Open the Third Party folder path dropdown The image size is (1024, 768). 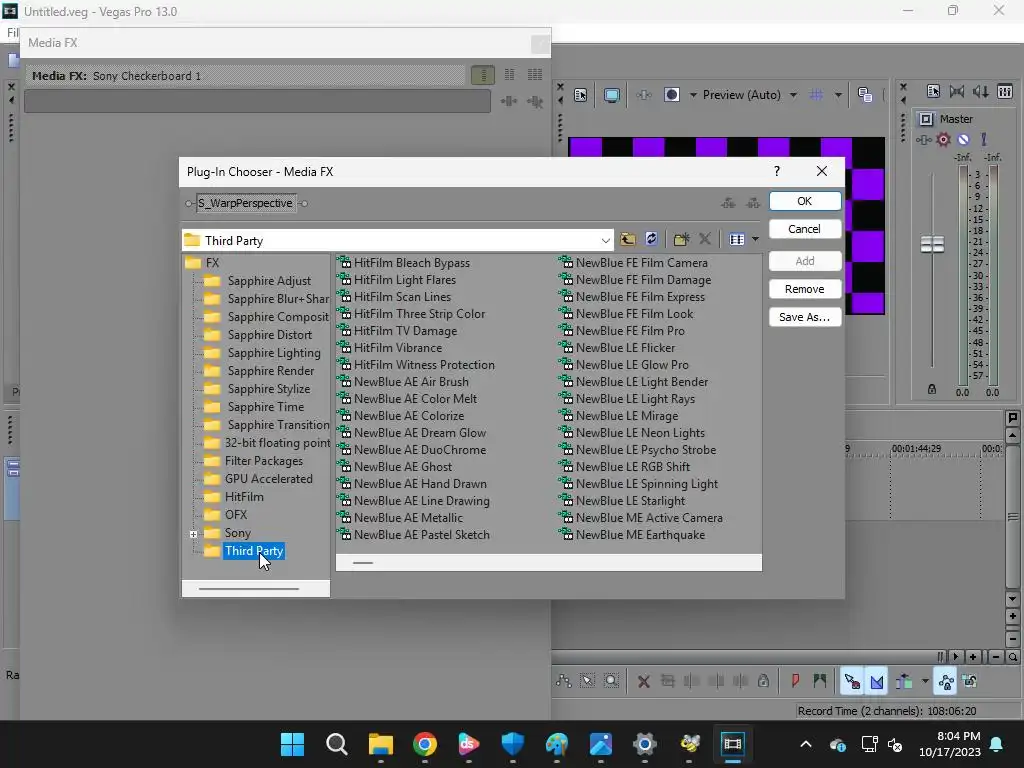[x=605, y=241]
